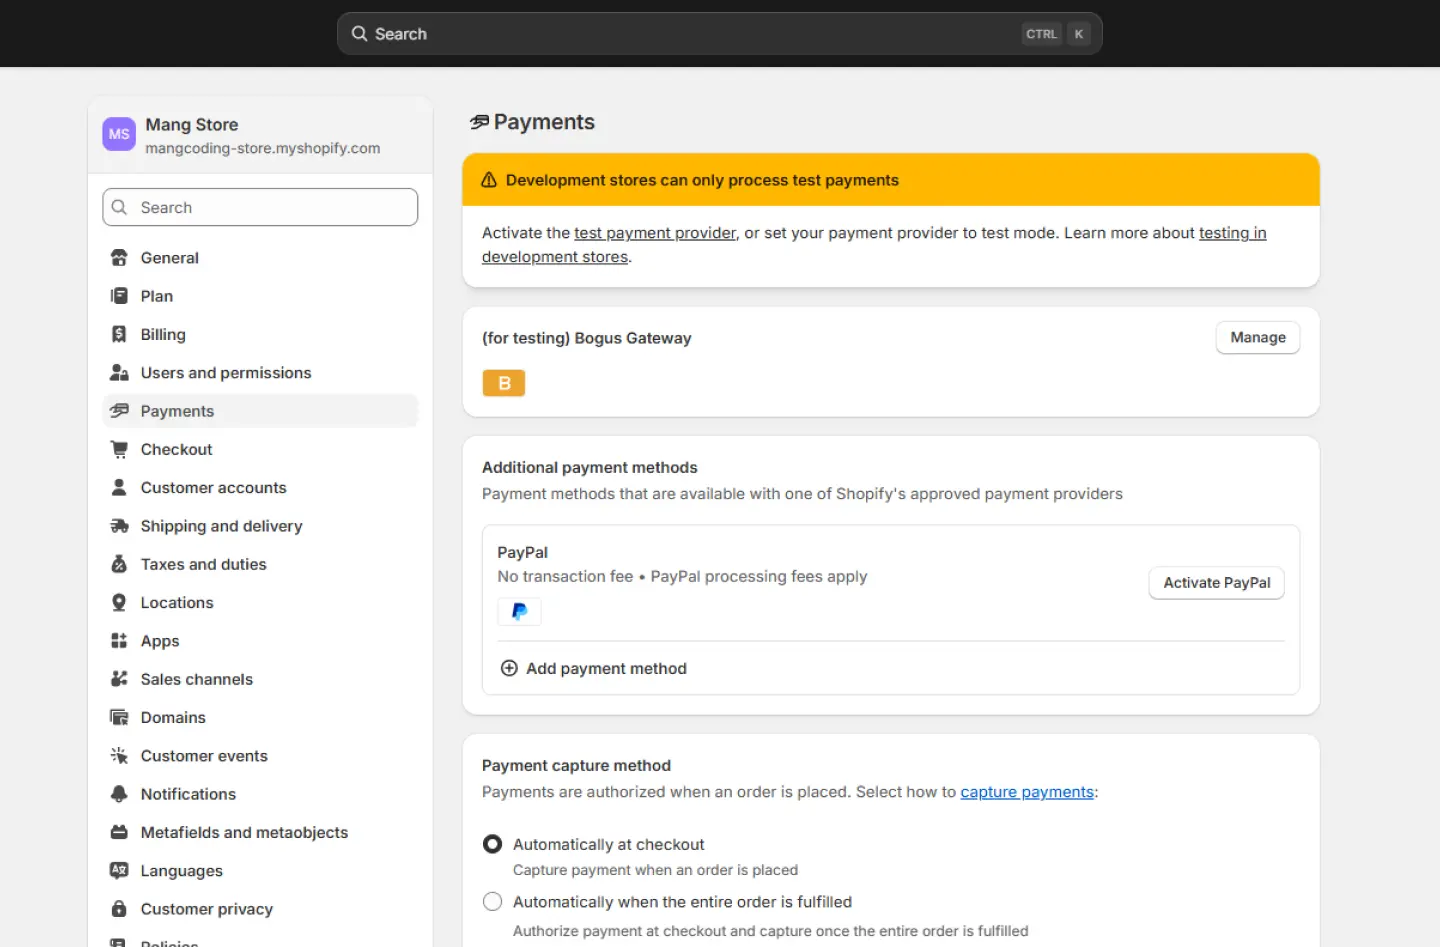Select Automatically when entire order is fulfilled

(492, 902)
